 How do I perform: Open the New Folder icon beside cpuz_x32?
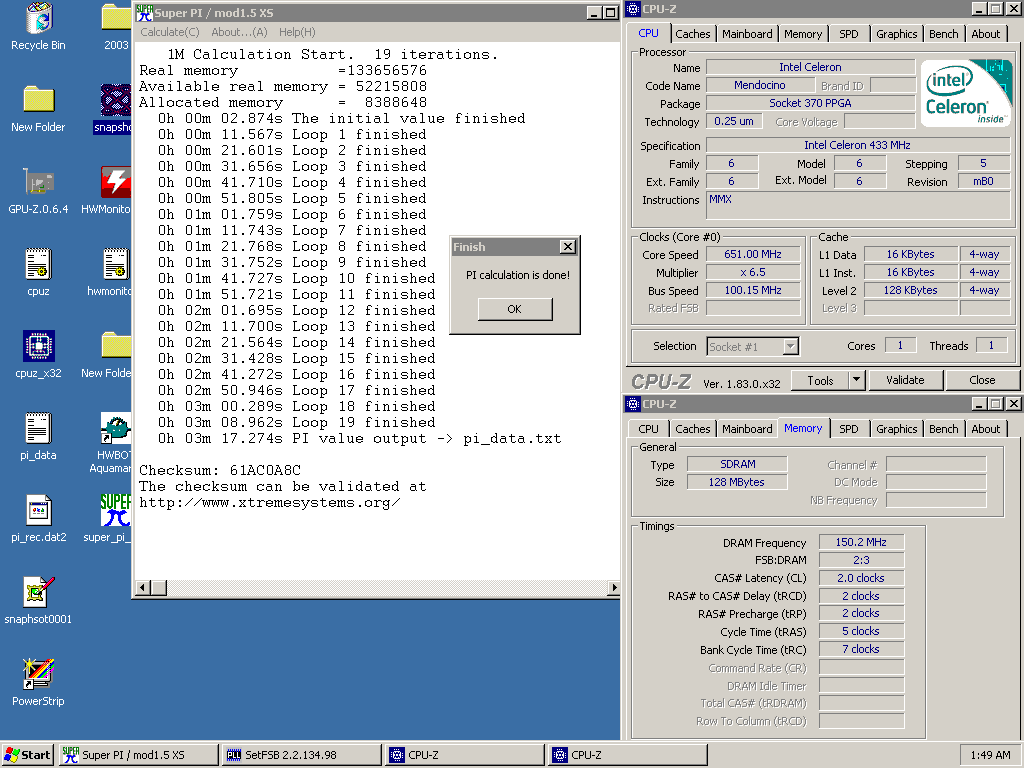(x=116, y=346)
